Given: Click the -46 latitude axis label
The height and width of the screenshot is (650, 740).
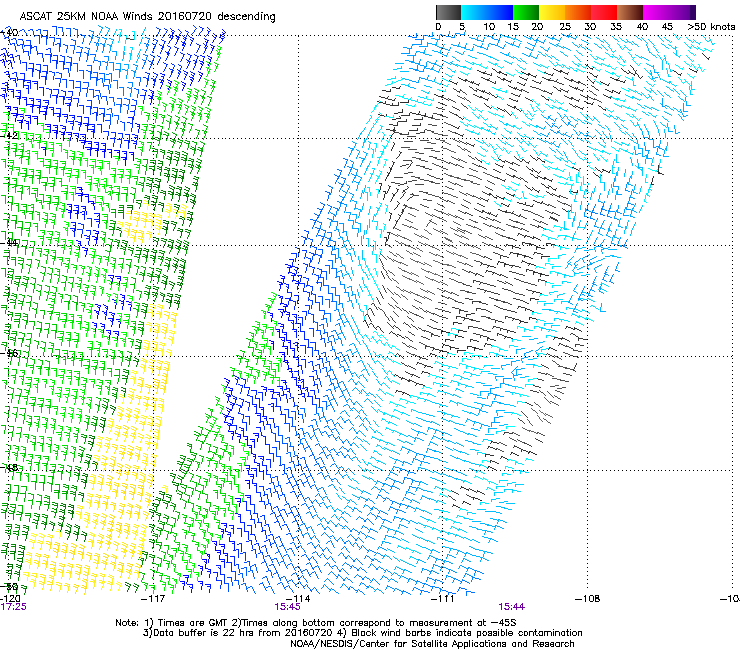Looking at the screenshot, I should click(9, 353).
